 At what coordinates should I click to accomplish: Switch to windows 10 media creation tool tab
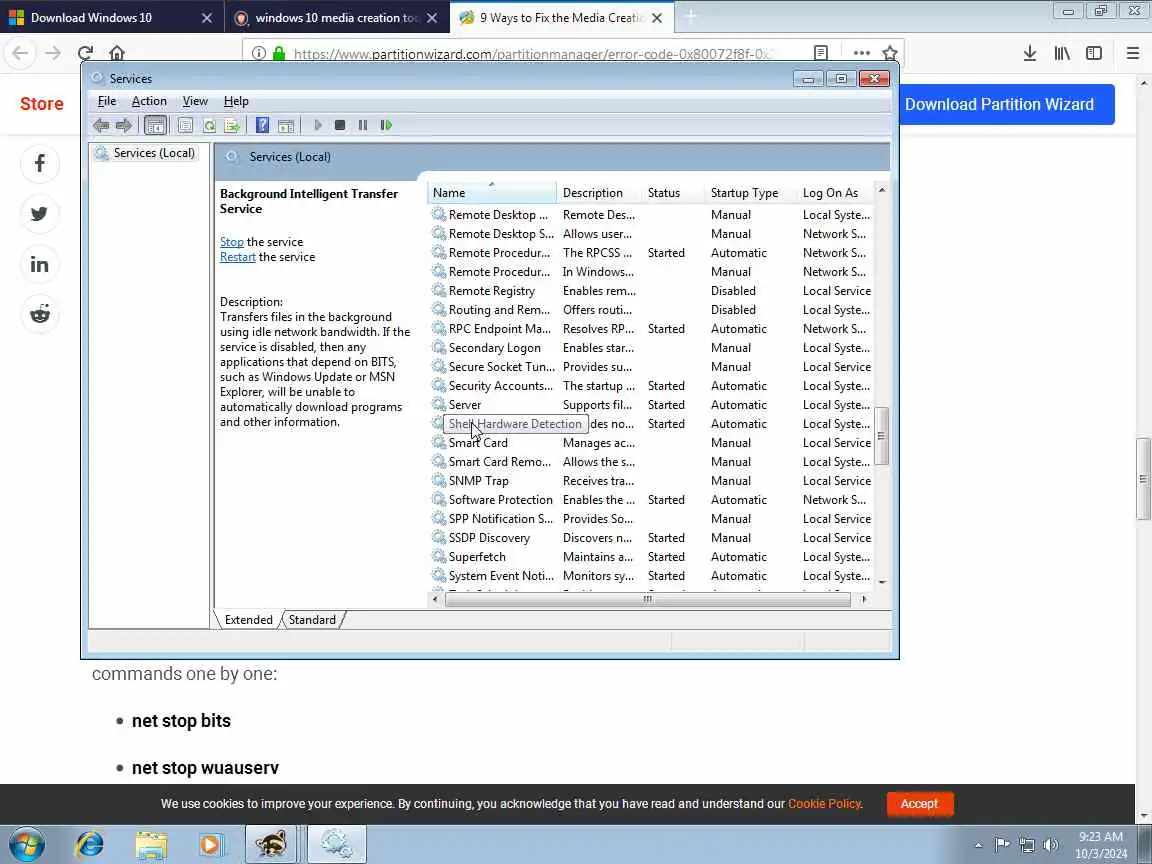click(336, 18)
